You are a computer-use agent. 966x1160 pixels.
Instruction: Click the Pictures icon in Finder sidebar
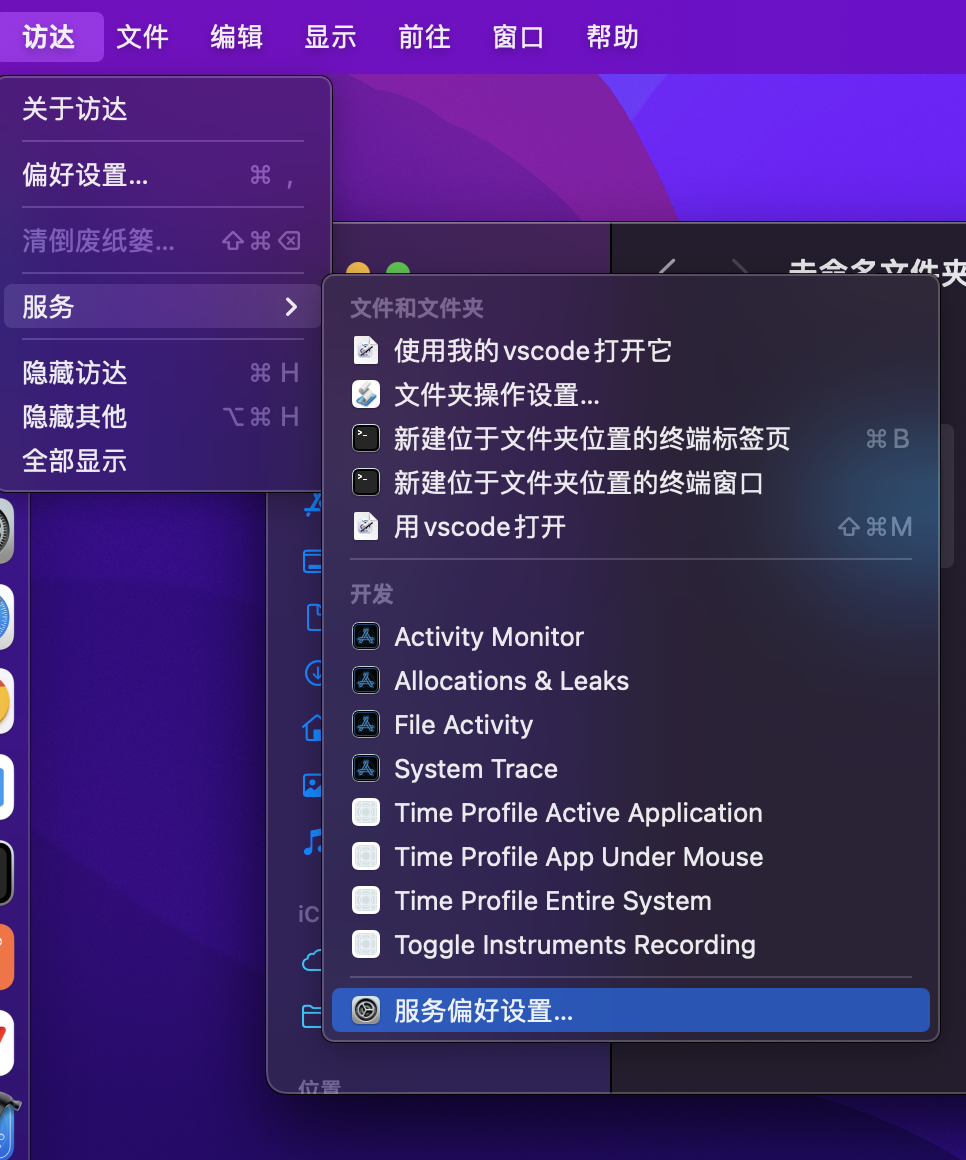[312, 785]
